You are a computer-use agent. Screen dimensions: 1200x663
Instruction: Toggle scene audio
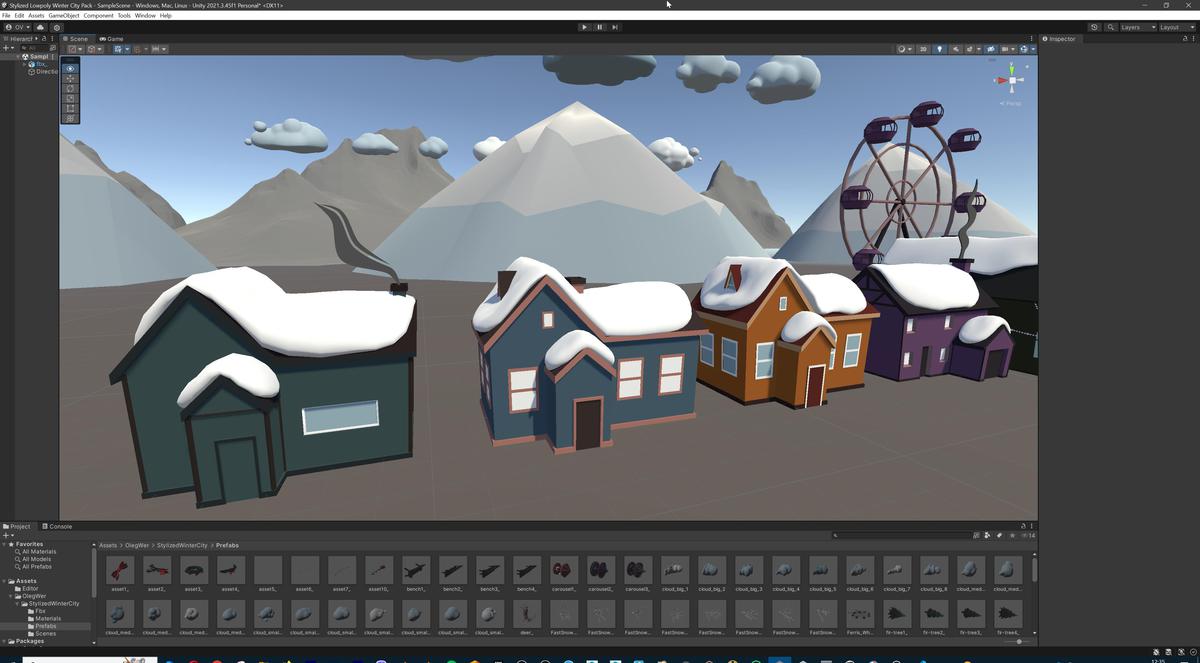point(955,49)
